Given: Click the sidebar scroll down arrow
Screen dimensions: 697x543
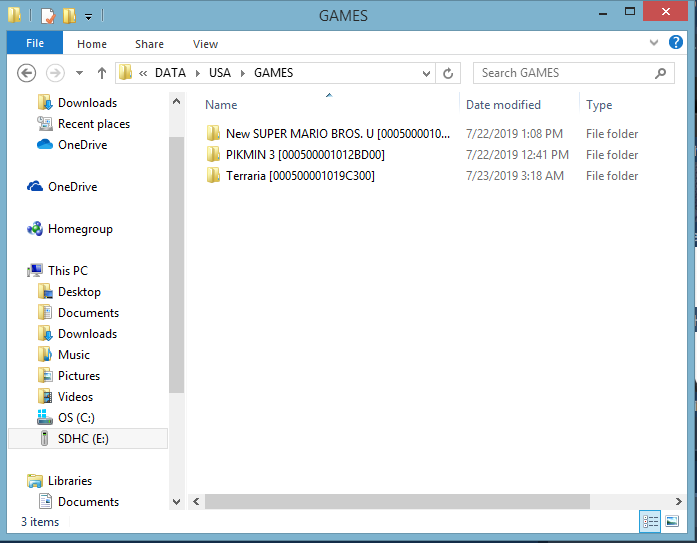Looking at the screenshot, I should (176, 502).
